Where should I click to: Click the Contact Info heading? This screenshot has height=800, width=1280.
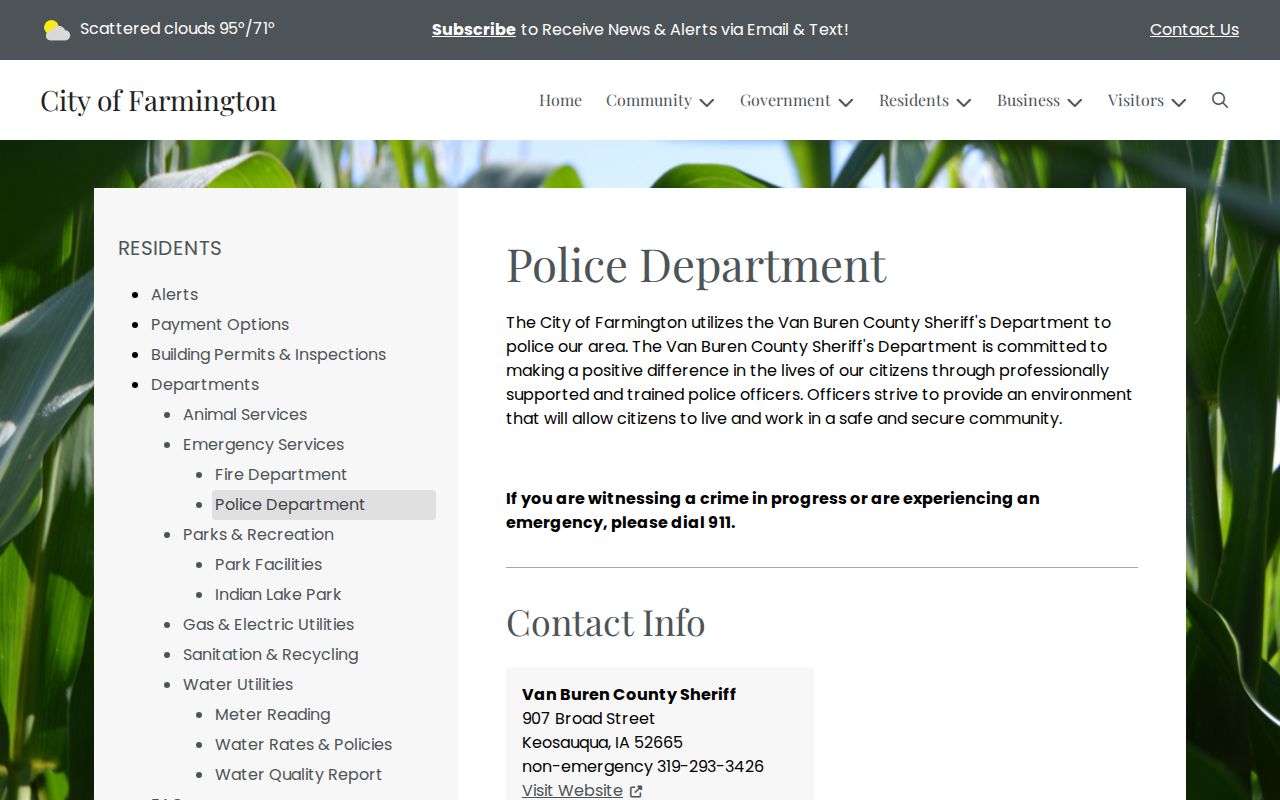click(605, 622)
